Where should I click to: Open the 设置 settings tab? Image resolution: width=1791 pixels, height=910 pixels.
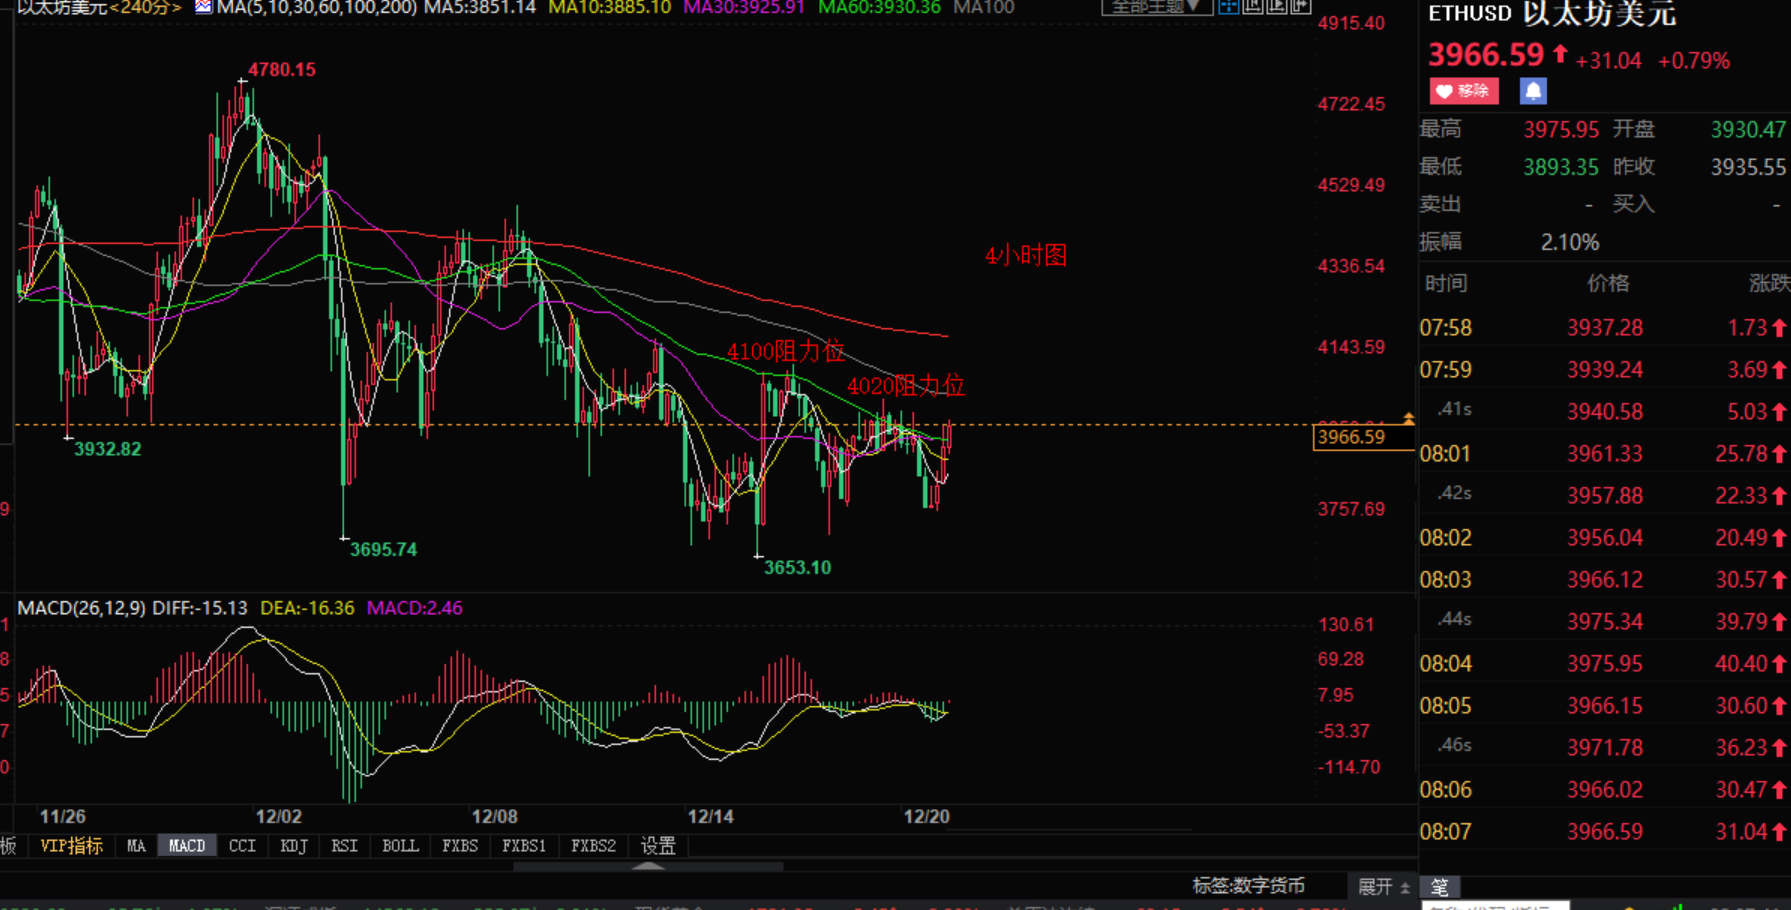[x=658, y=846]
